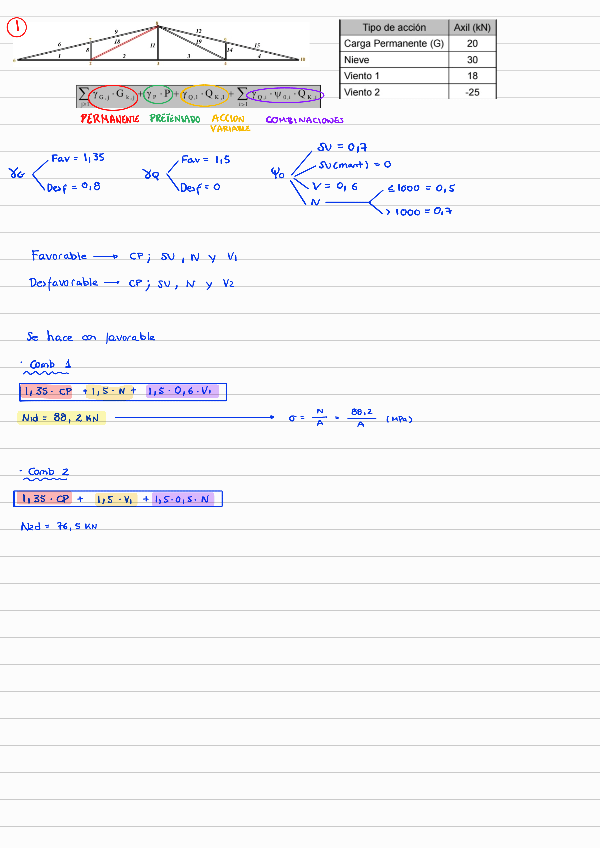This screenshot has width=600, height=848.
Task: Click the 'N2d = 76,5 kN' result
Action: 59,526
